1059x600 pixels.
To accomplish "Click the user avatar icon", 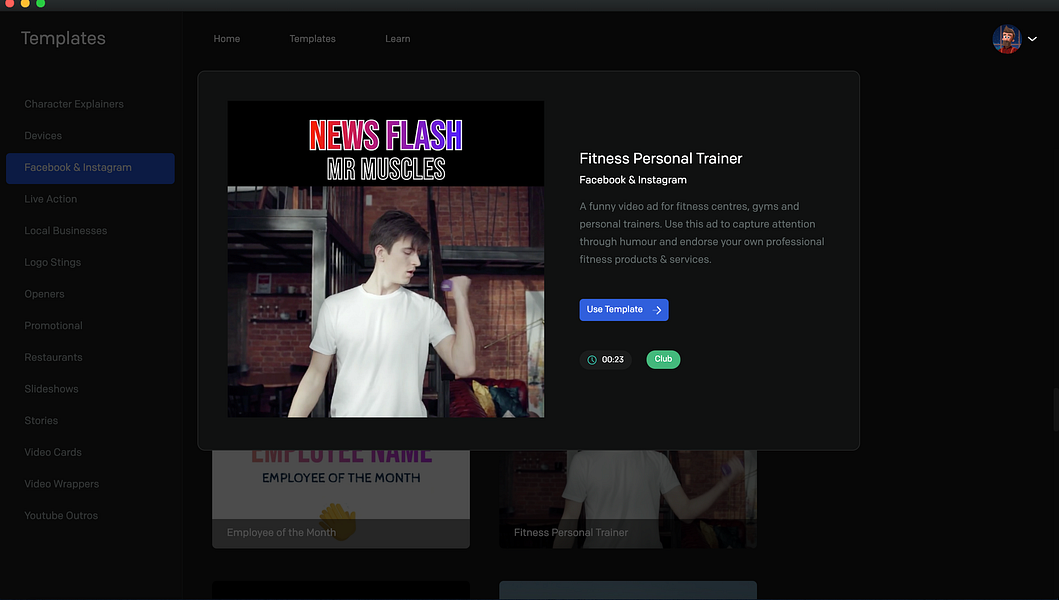I will [x=1006, y=39].
